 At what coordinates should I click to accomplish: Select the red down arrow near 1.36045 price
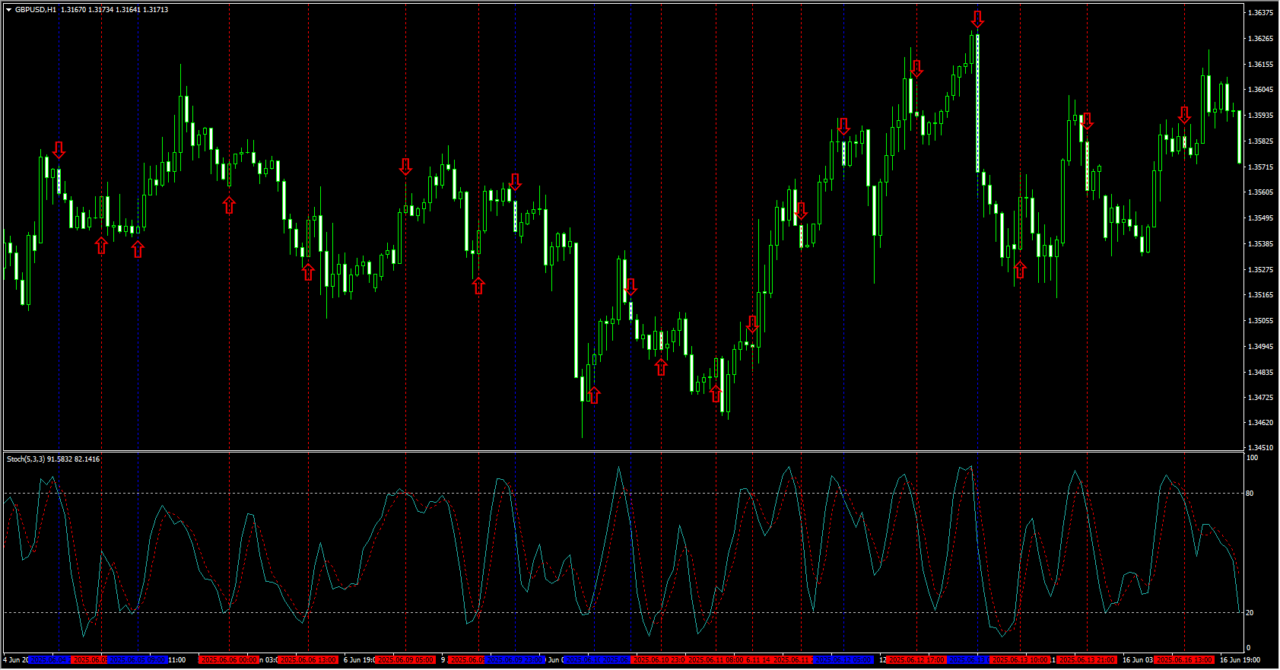pyautogui.click(x=916, y=68)
